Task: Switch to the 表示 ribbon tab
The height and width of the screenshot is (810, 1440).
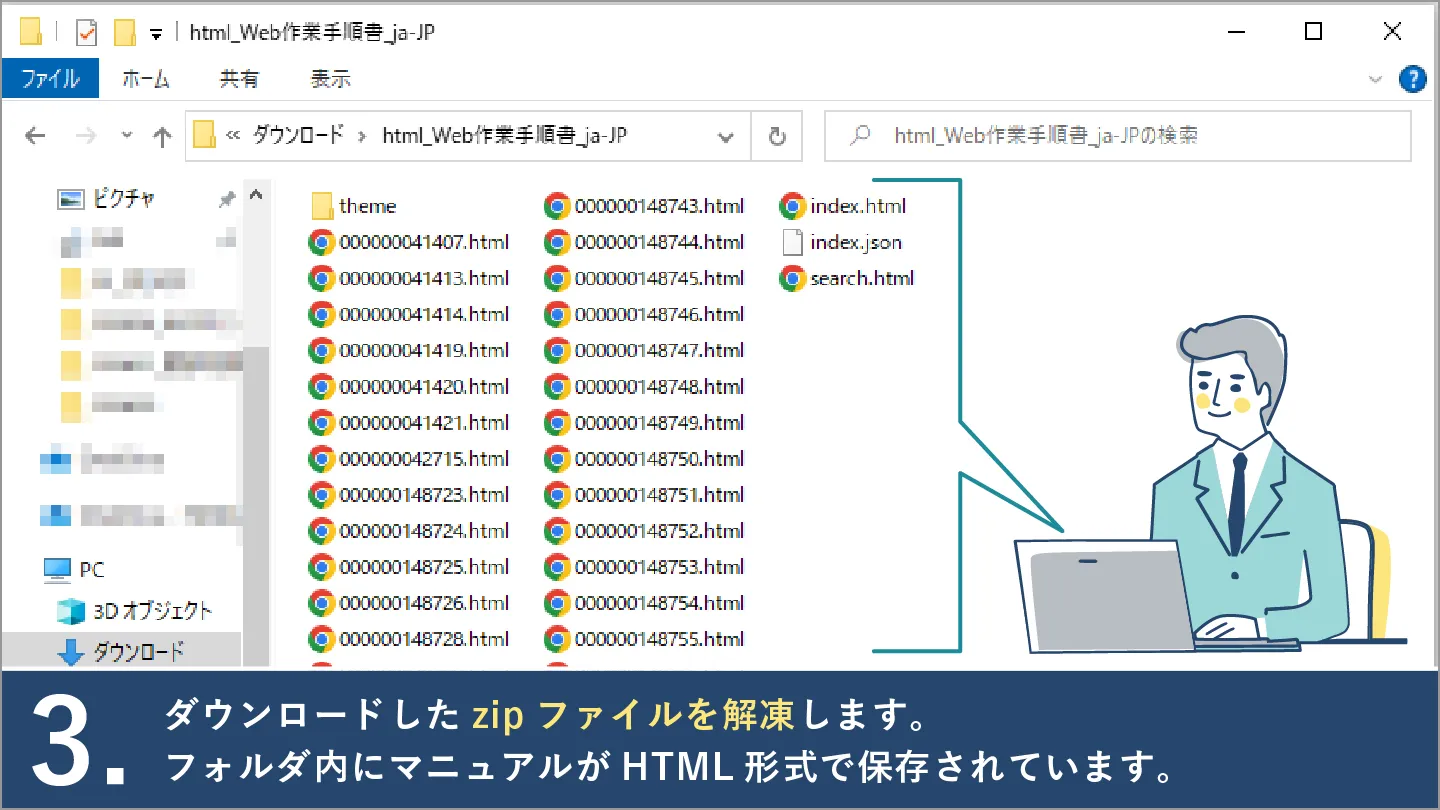Action: pos(330,79)
